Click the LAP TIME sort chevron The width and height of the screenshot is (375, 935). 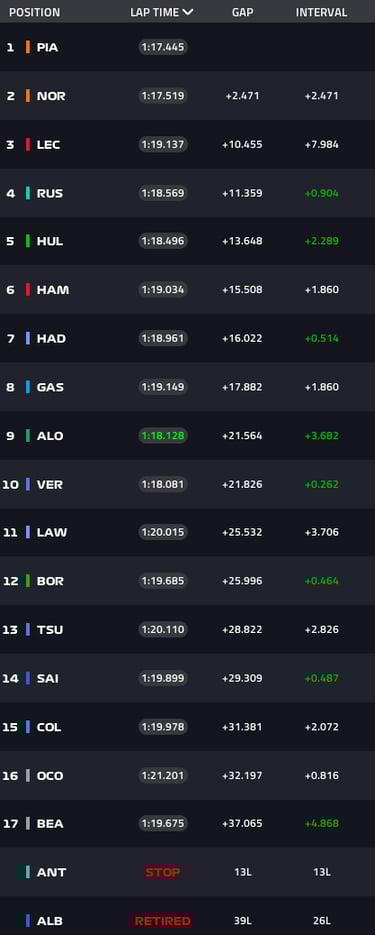pyautogui.click(x=188, y=13)
